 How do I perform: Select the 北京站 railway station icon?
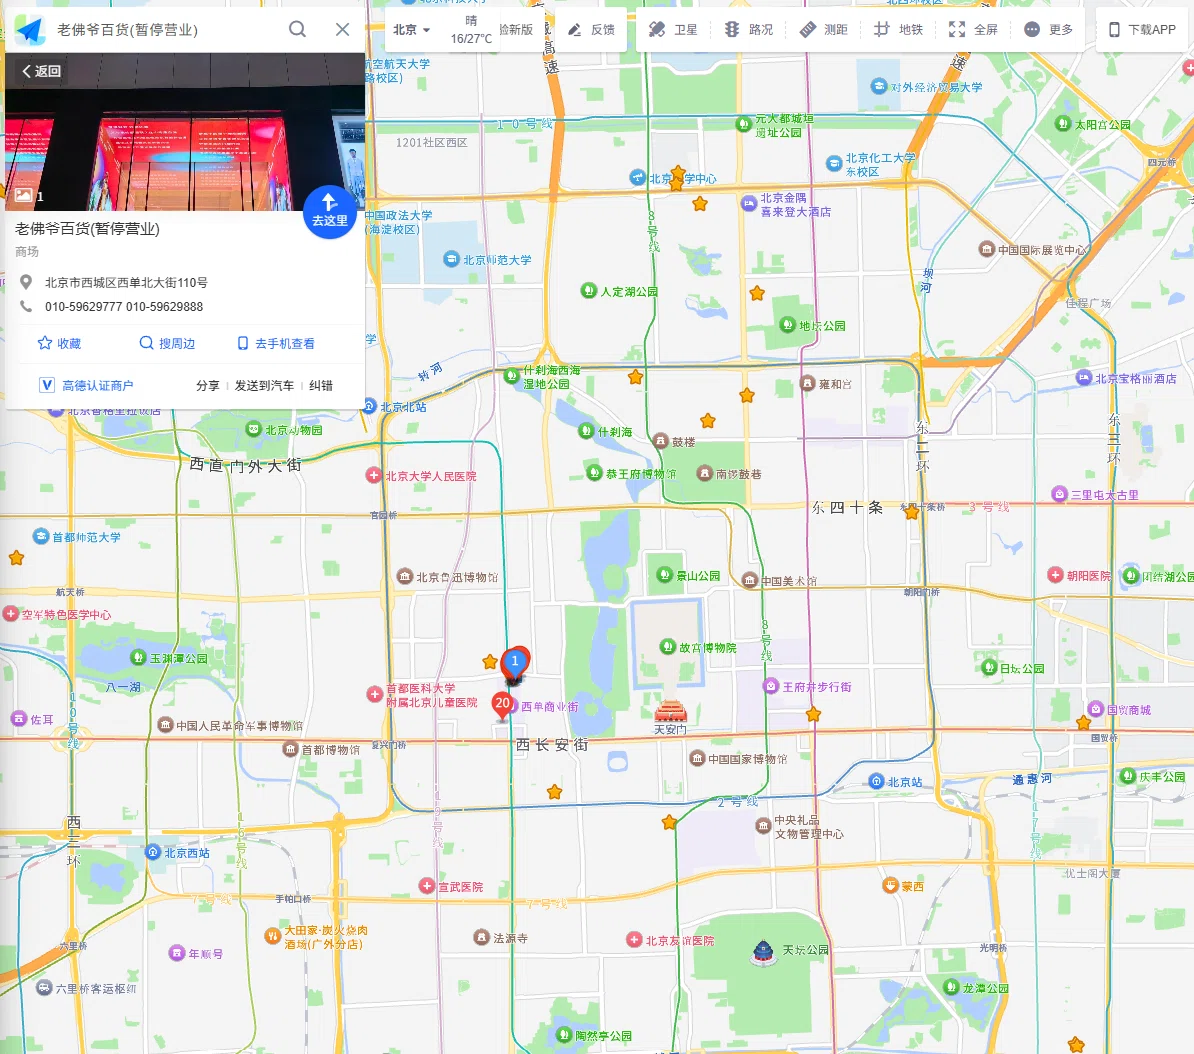(x=876, y=781)
